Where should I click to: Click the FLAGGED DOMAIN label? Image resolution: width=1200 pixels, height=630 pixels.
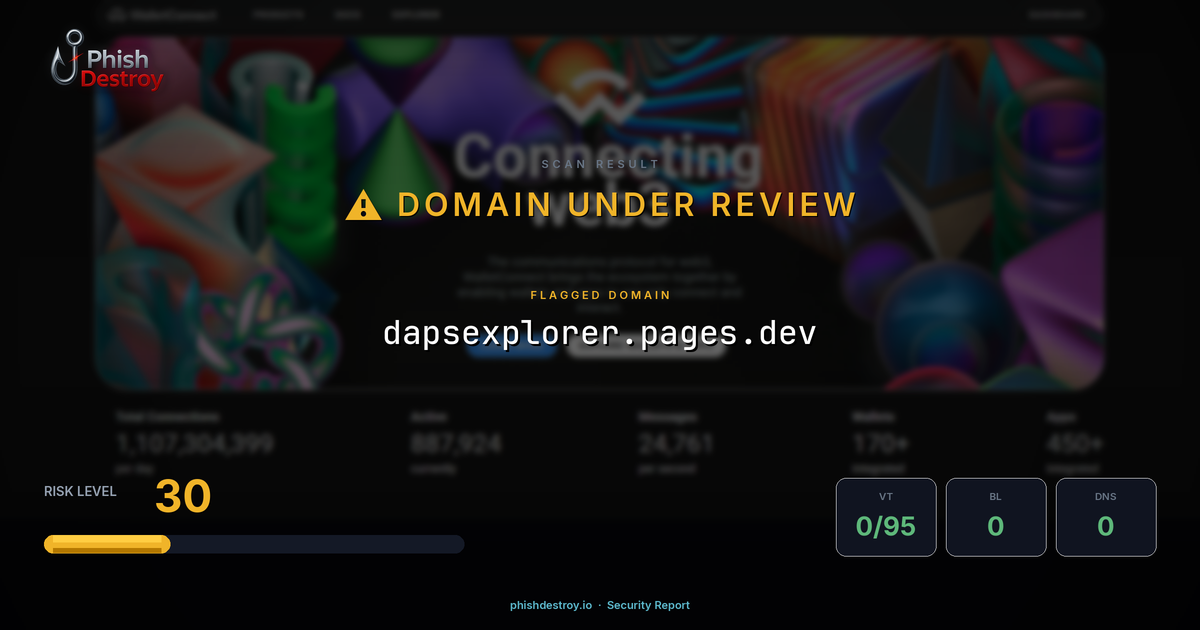600,295
